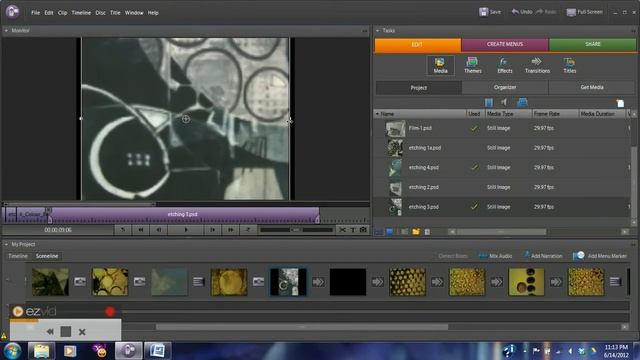Screen dimensions: 640x360
Task: Step forward one frame in monitor
Action: click(x=213, y=230)
